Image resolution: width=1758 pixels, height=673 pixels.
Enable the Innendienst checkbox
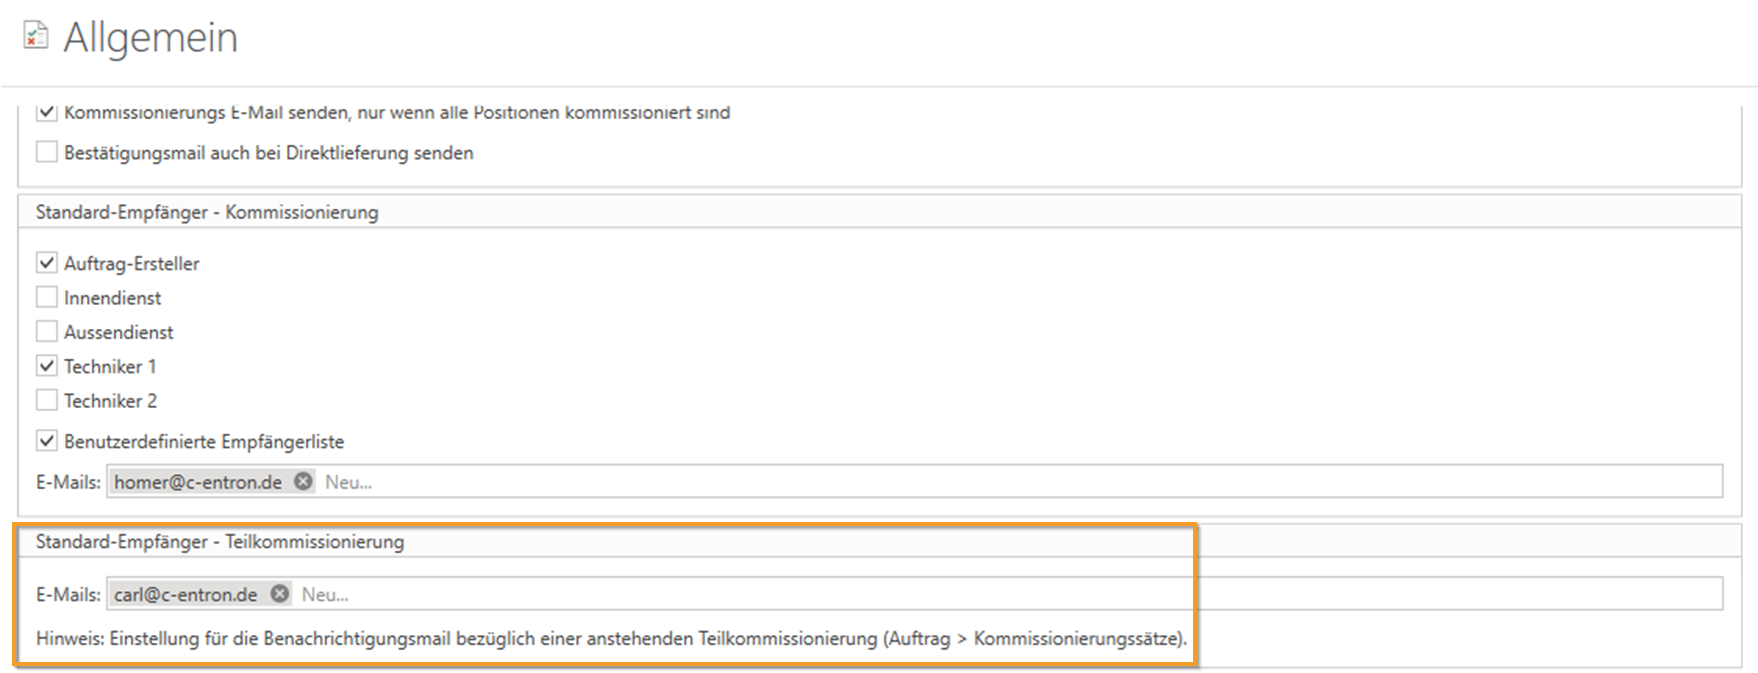pyautogui.click(x=47, y=298)
